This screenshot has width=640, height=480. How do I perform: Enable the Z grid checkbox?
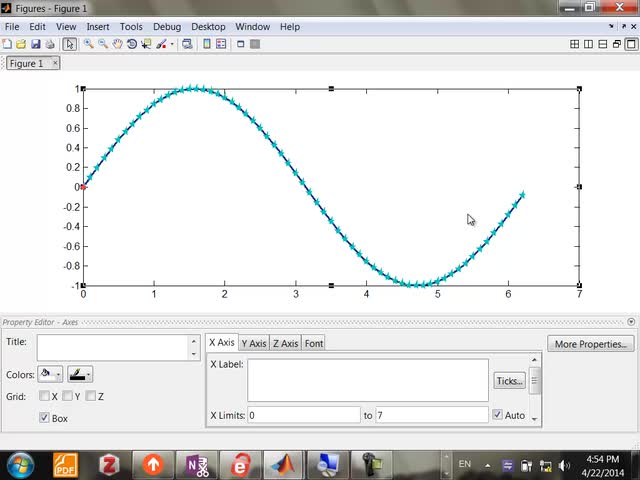point(91,396)
